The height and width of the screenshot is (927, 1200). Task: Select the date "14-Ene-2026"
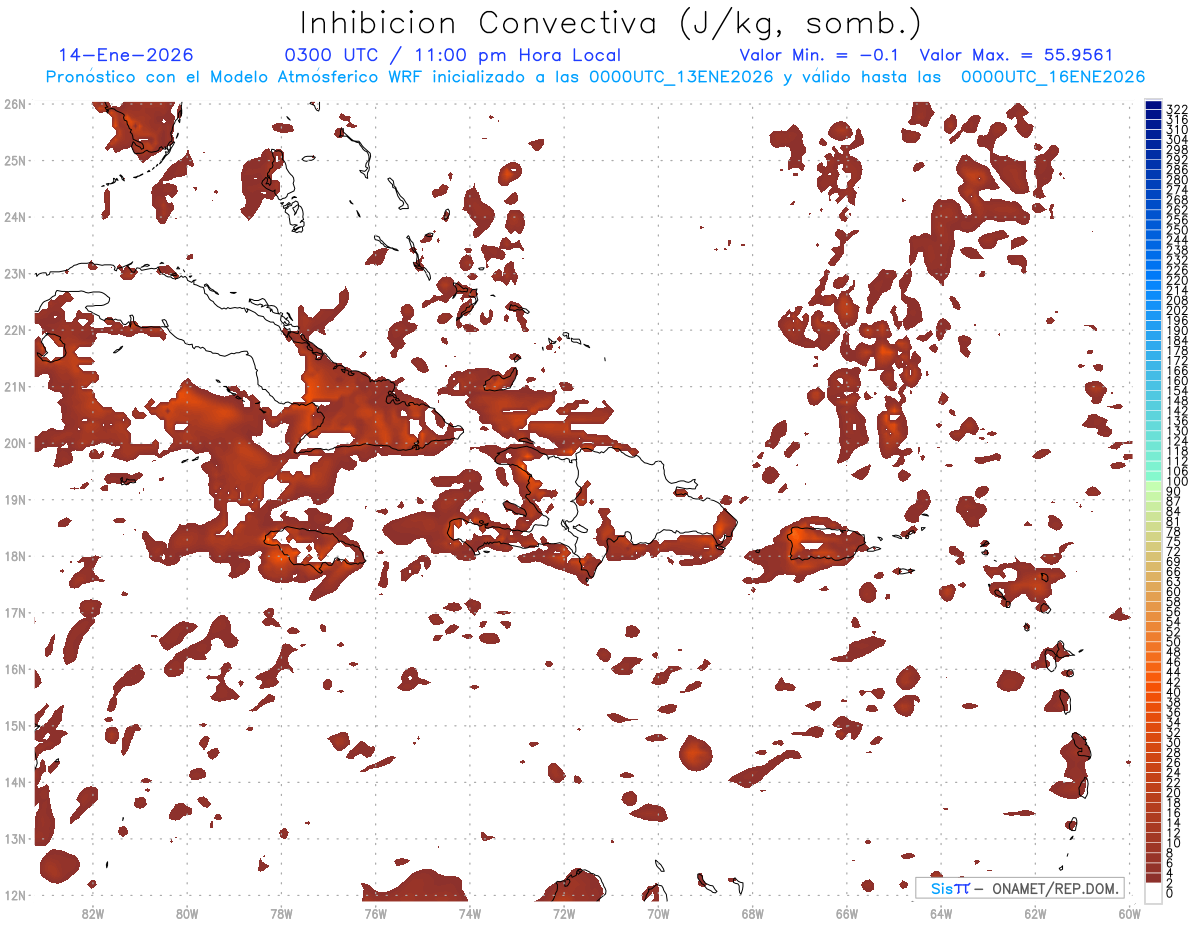(126, 55)
